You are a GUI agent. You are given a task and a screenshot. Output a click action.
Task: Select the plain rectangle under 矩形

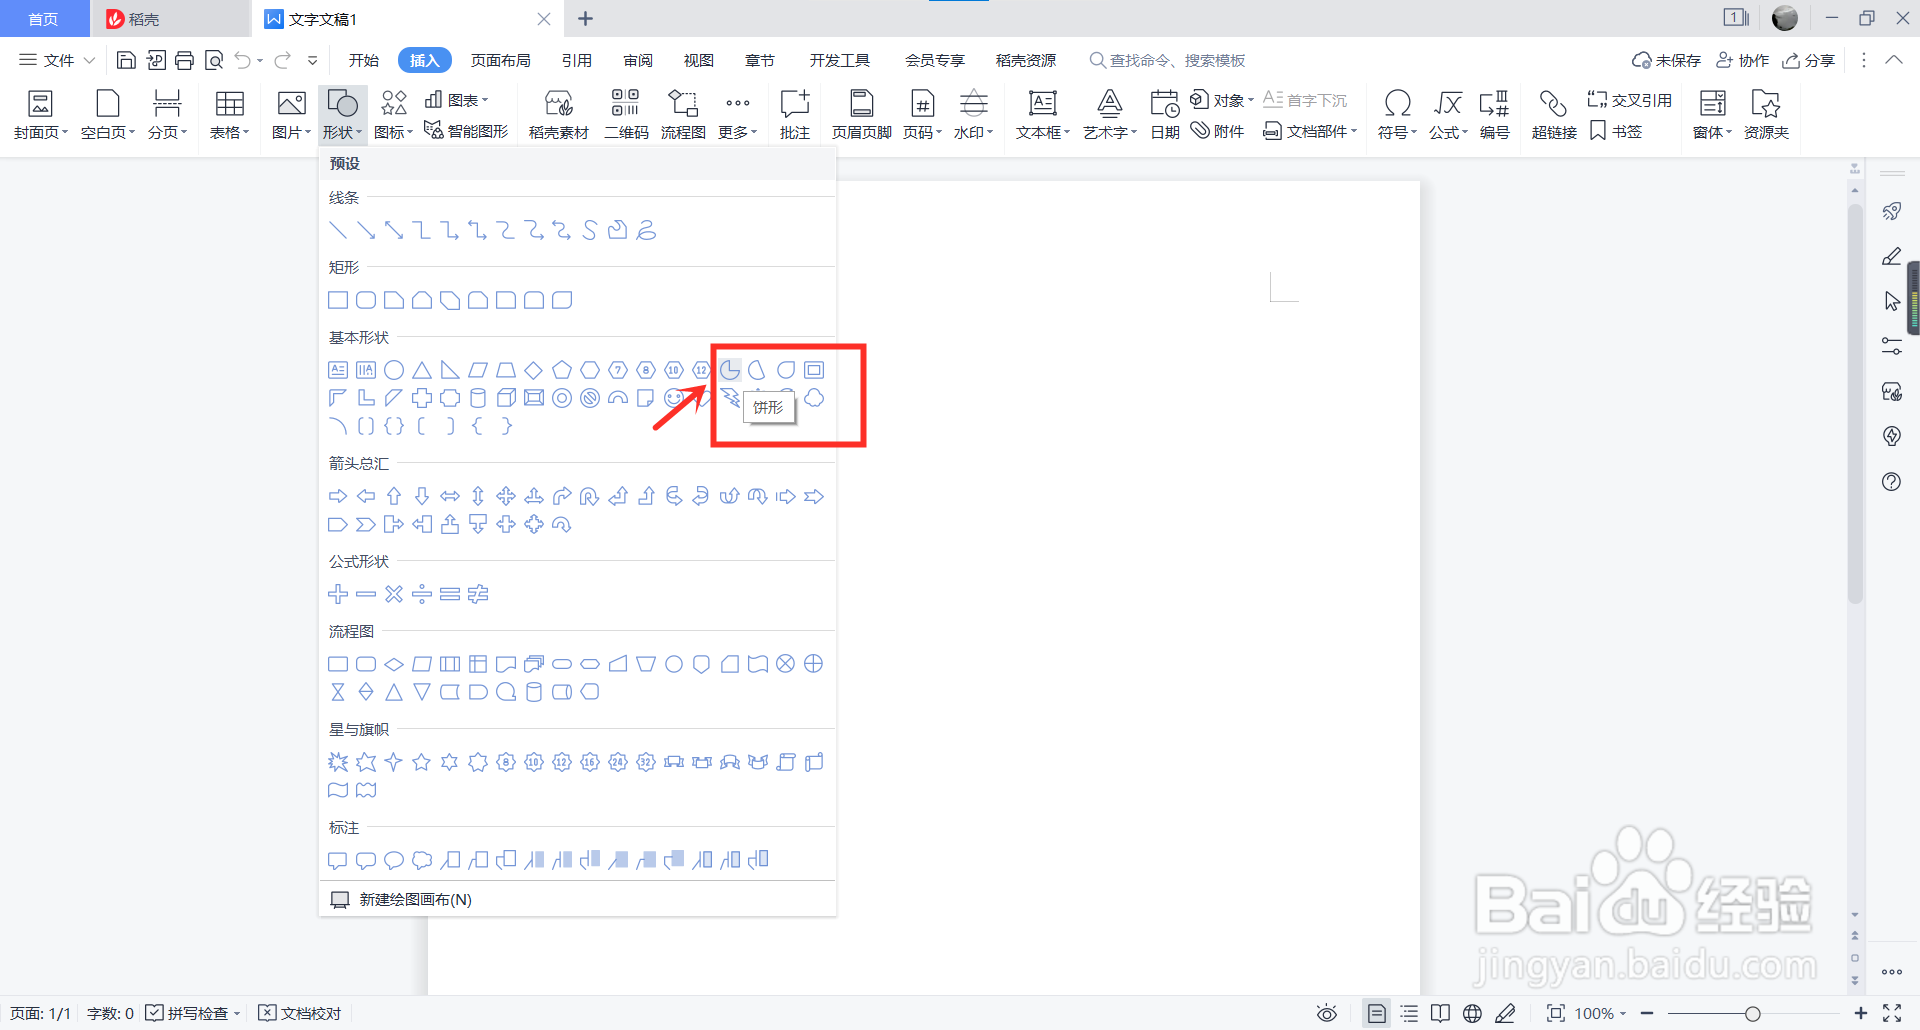(338, 300)
